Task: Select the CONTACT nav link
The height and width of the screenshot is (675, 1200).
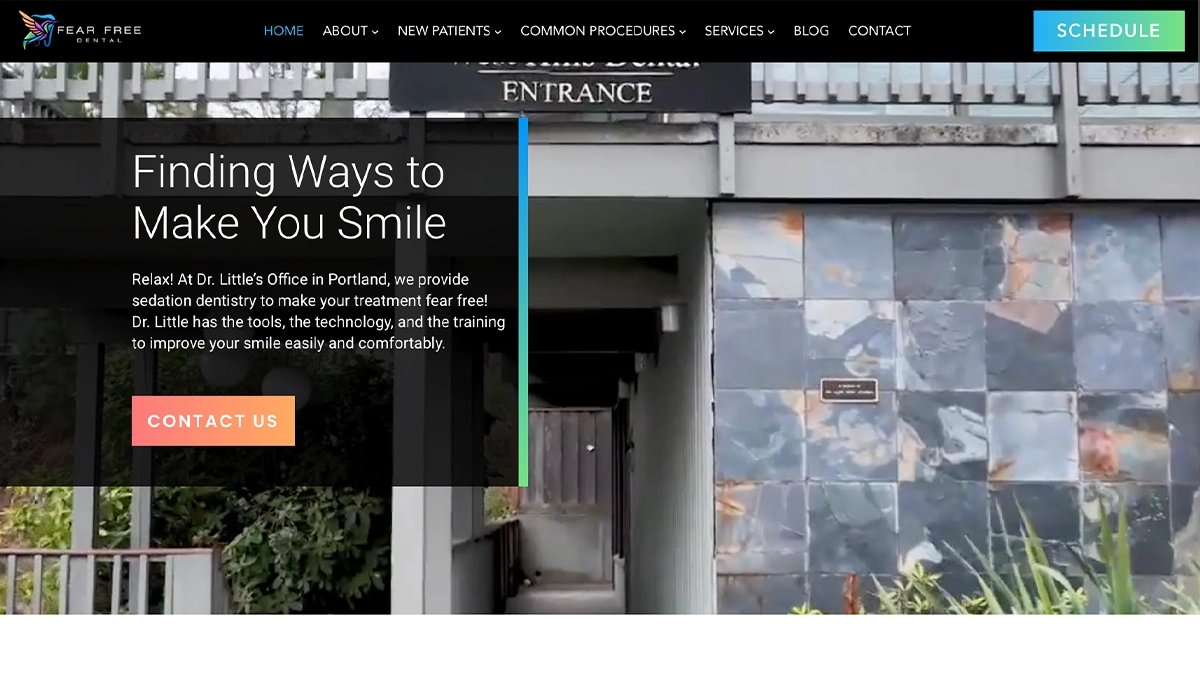Action: click(879, 31)
